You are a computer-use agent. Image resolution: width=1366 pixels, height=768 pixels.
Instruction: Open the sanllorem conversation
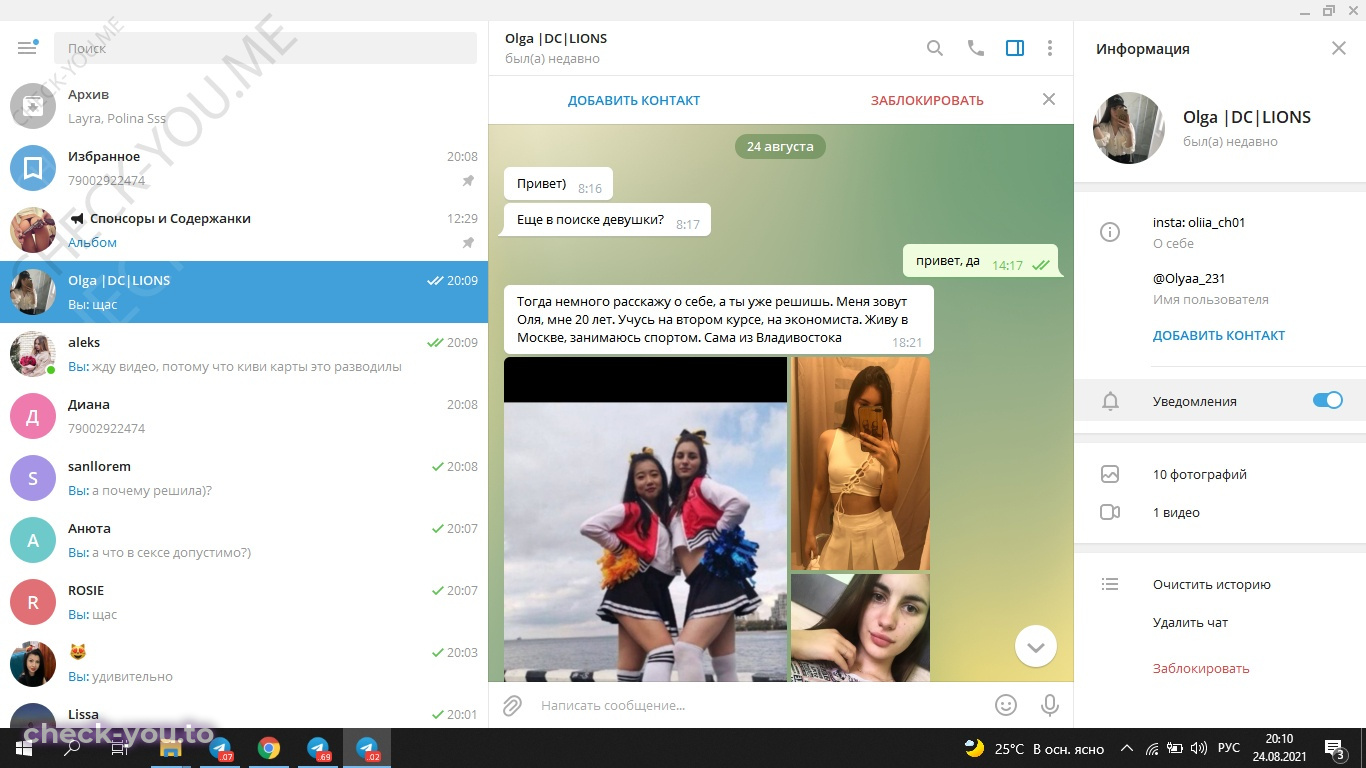[x=244, y=478]
